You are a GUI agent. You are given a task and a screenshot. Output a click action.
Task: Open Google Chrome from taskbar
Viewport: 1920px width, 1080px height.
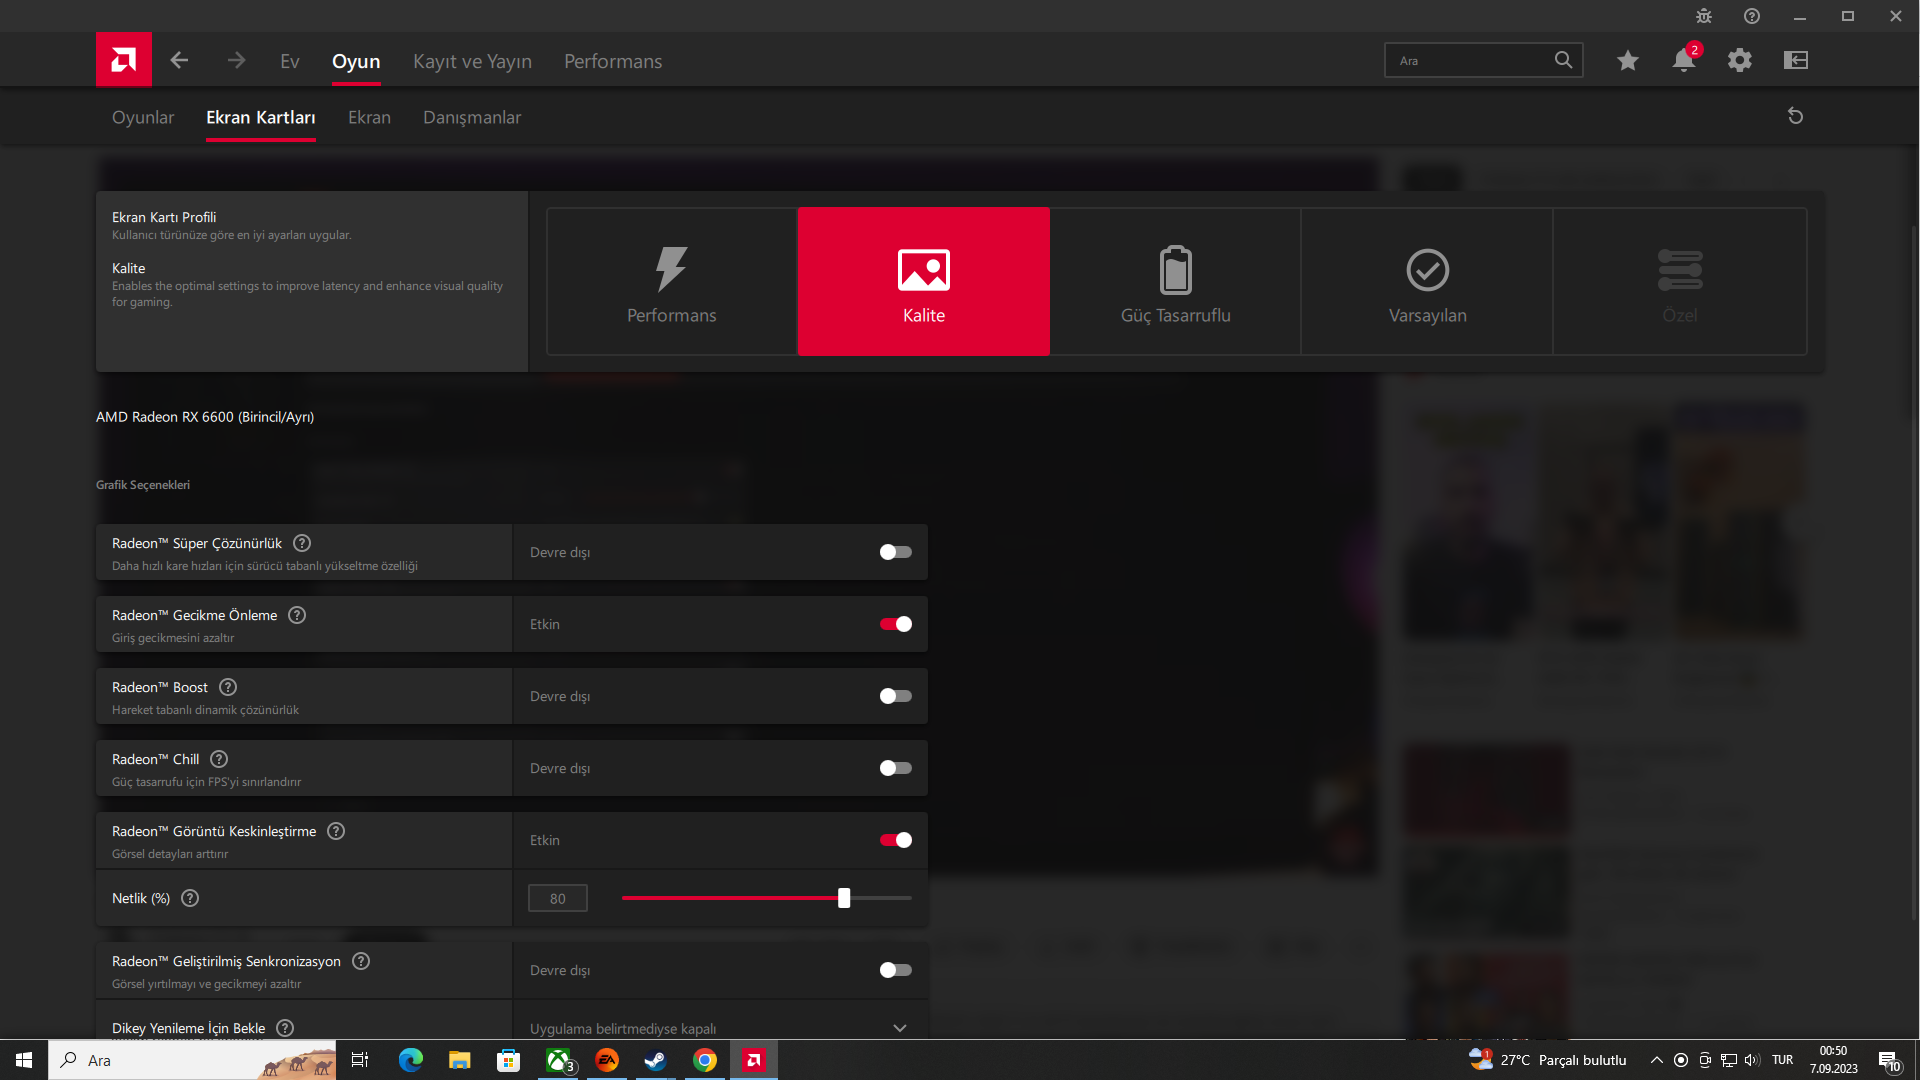click(705, 1060)
